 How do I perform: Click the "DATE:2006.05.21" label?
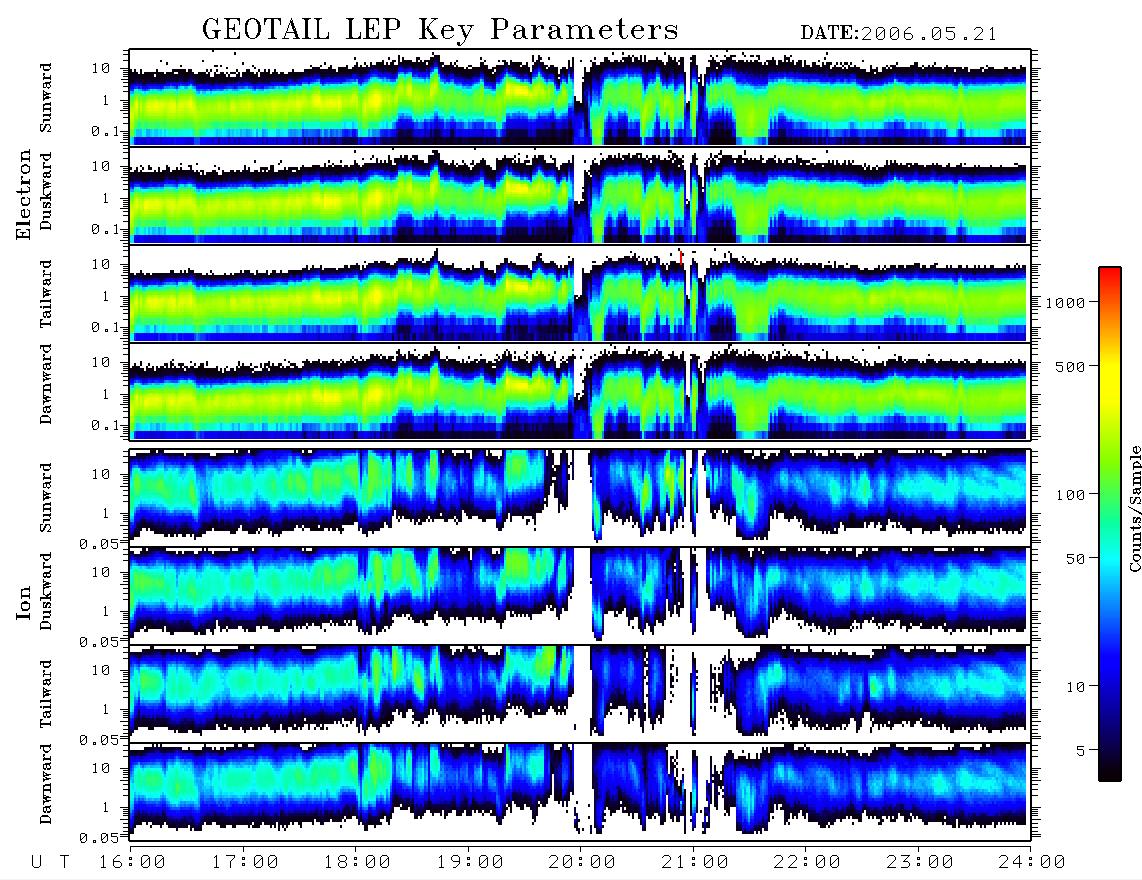899,34
